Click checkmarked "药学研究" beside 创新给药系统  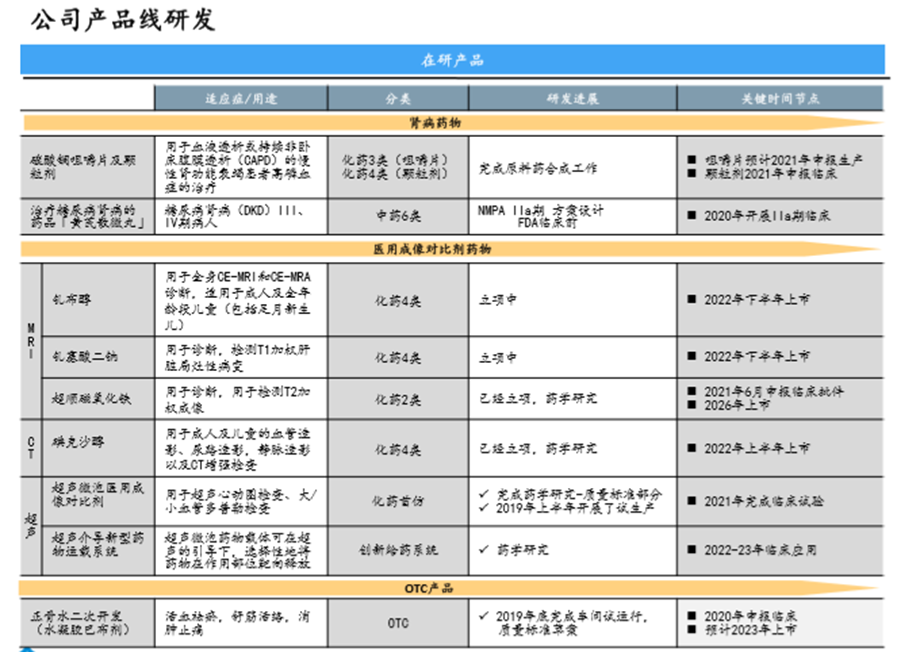[x=522, y=550]
